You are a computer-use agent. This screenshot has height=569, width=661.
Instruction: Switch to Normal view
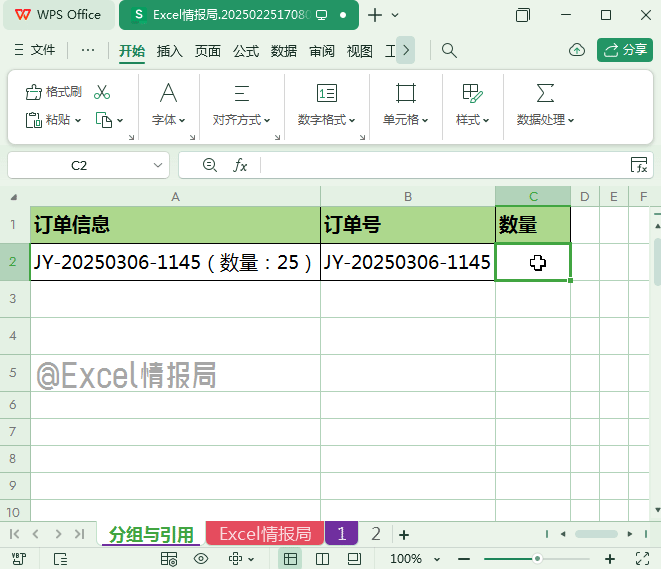(x=290, y=559)
